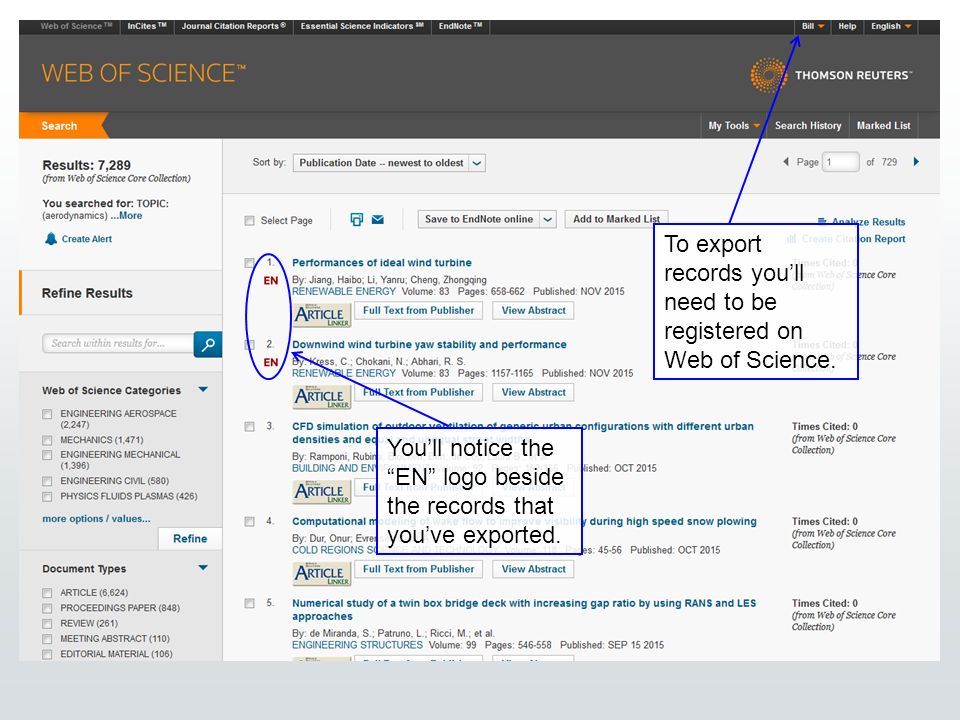Click the Web of Science logo title
Viewport: 960px width, 720px height.
click(144, 73)
